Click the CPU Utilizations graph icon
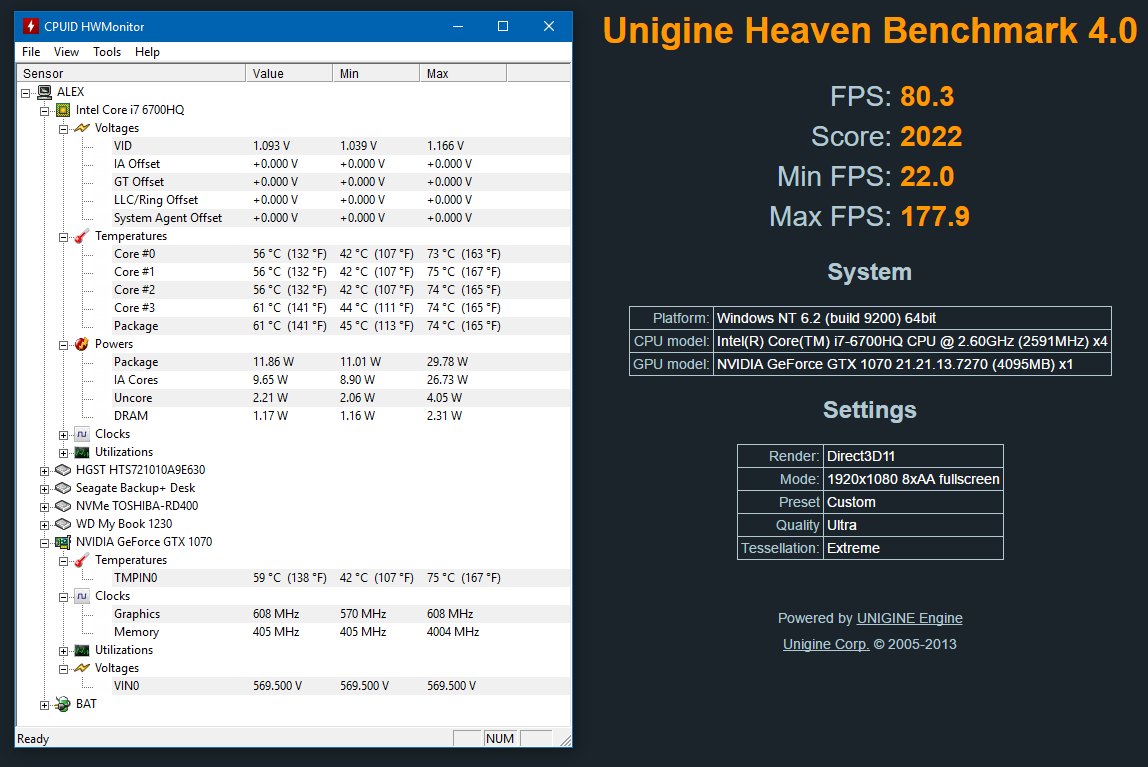The width and height of the screenshot is (1148, 767). 82,452
